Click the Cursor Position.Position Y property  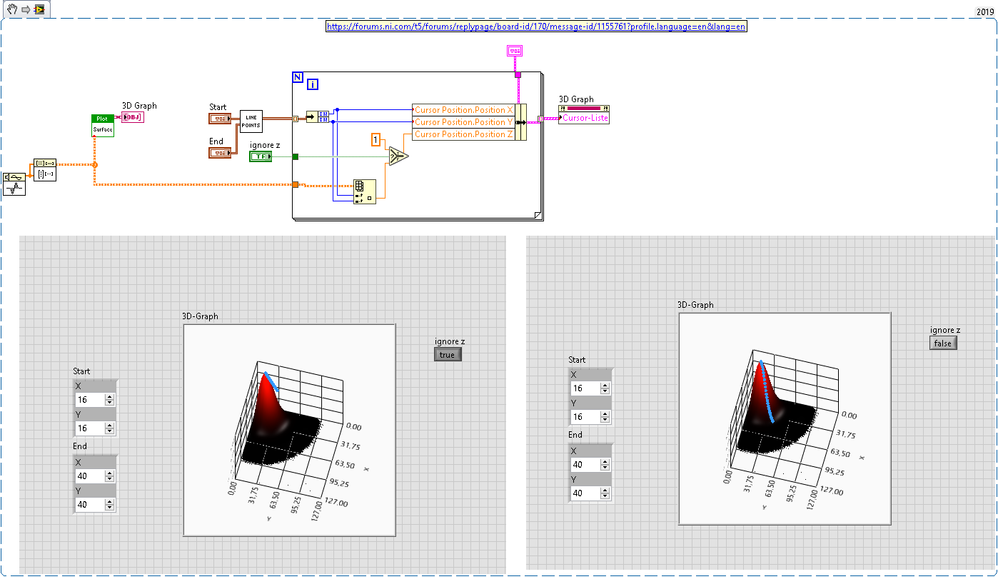click(x=463, y=122)
